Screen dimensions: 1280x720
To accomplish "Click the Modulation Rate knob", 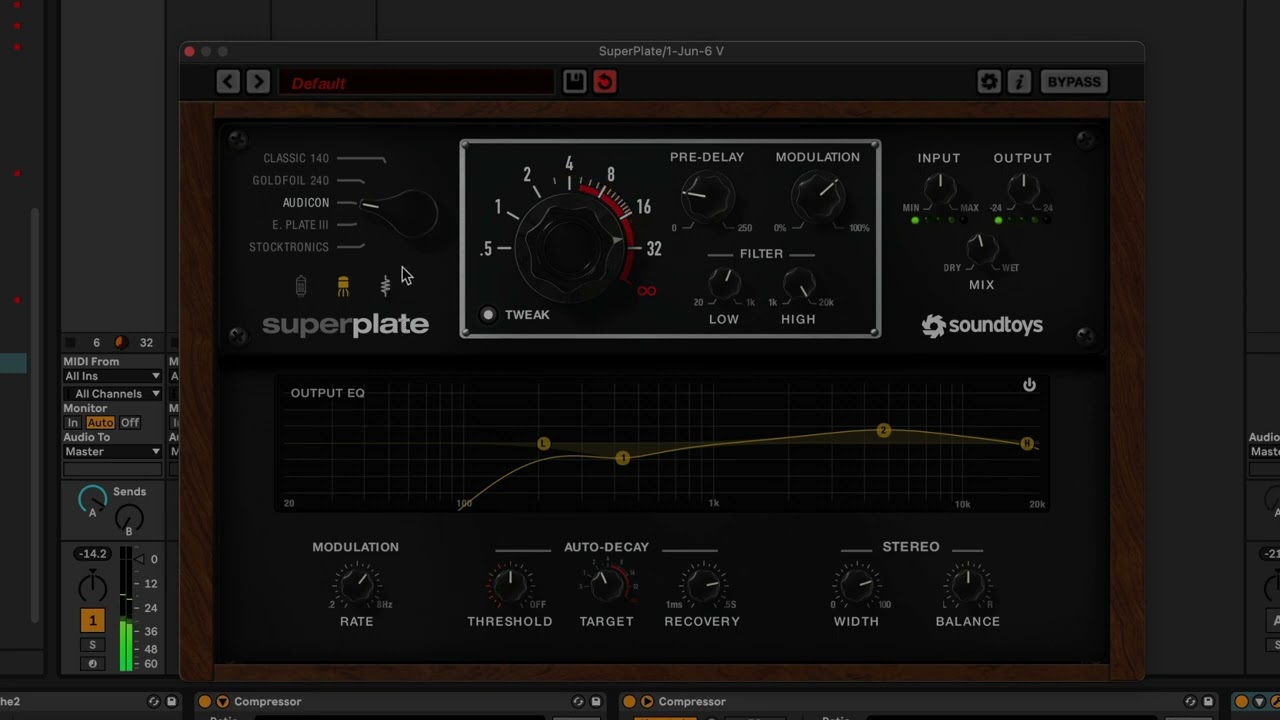I will 356,586.
